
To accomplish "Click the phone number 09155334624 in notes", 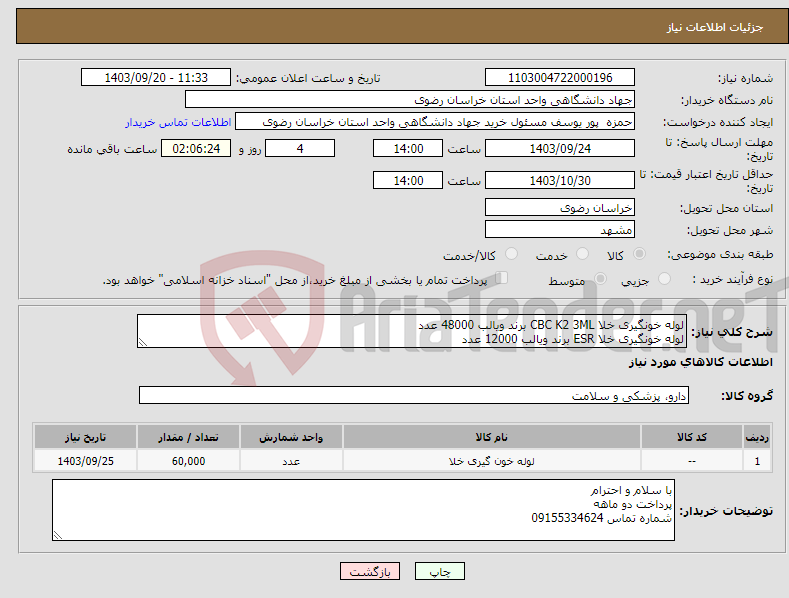I will point(567,518).
